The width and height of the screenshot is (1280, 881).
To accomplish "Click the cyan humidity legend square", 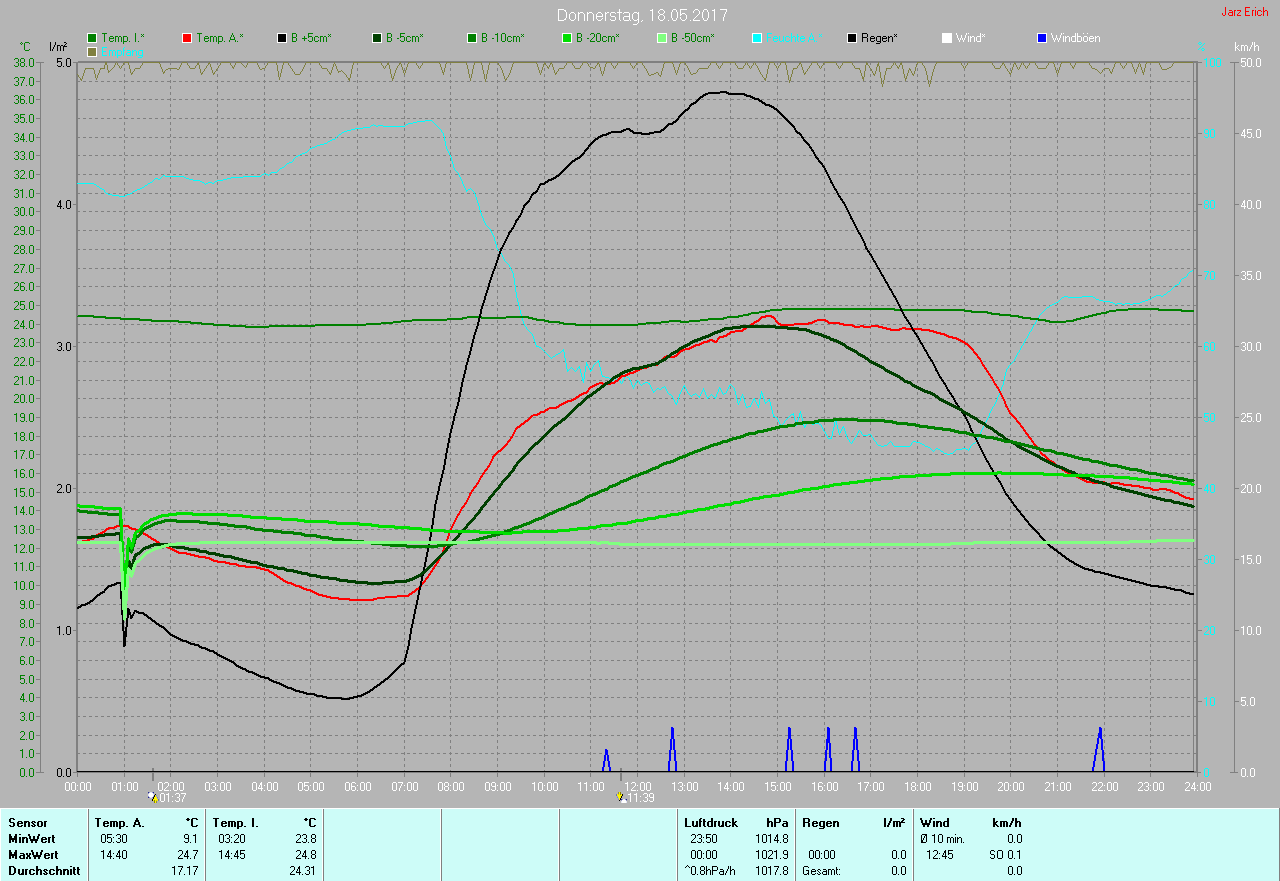I will click(x=758, y=38).
